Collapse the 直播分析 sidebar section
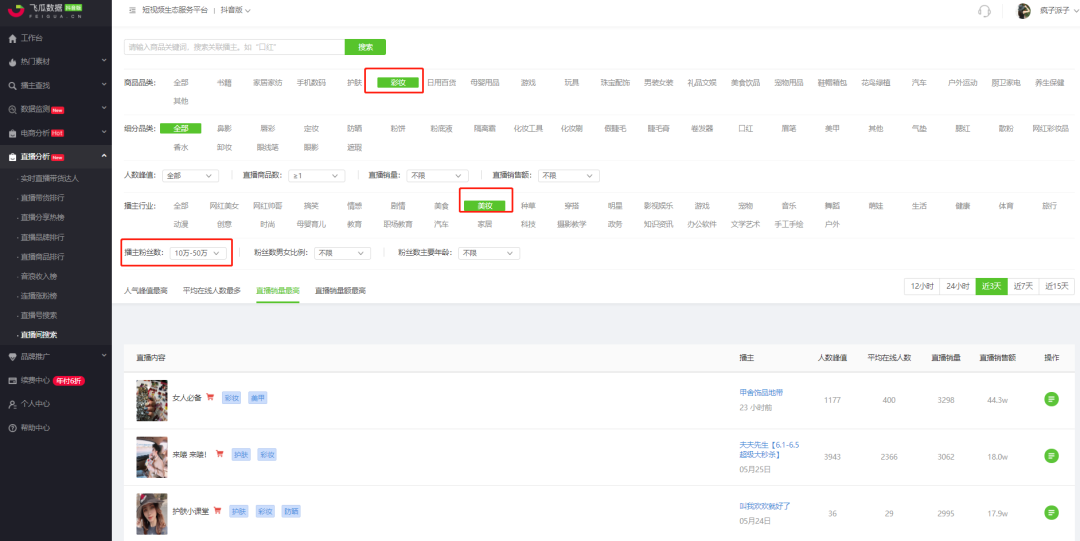 (x=104, y=156)
